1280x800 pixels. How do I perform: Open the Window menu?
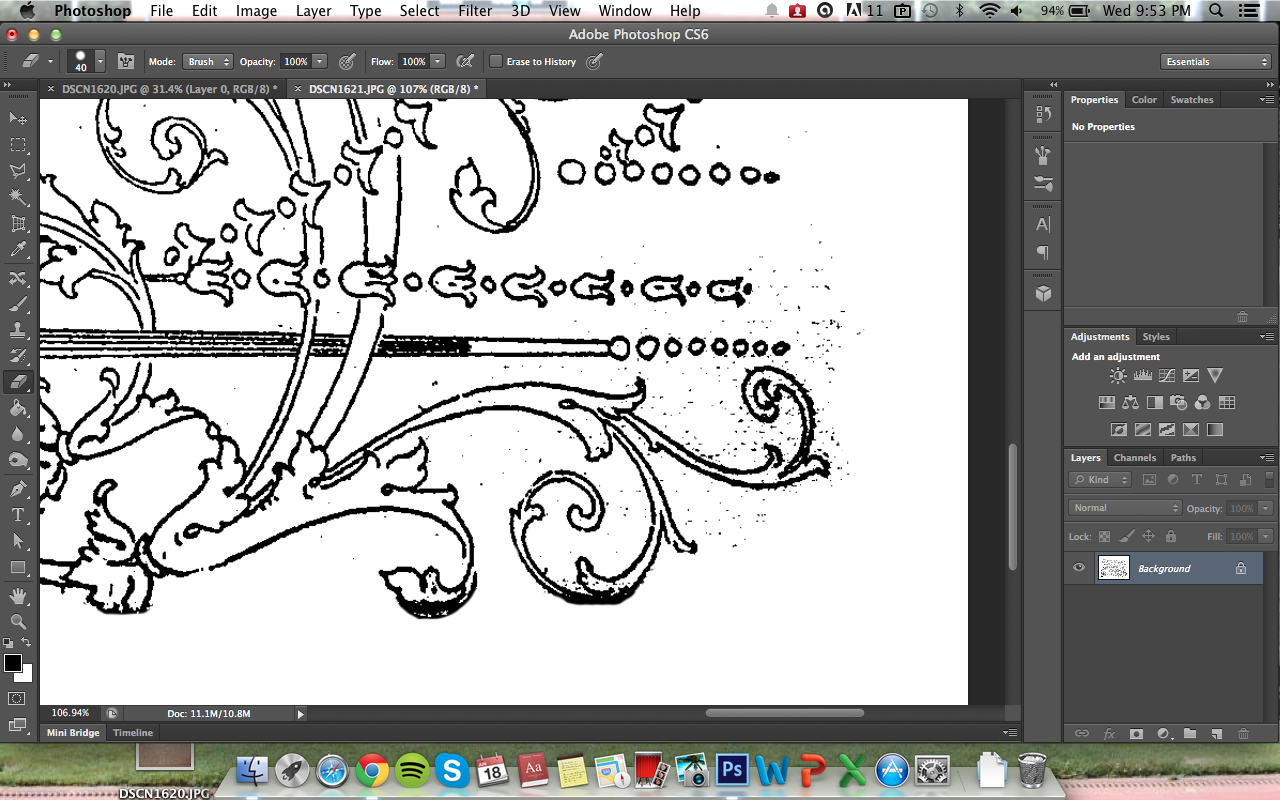[625, 11]
